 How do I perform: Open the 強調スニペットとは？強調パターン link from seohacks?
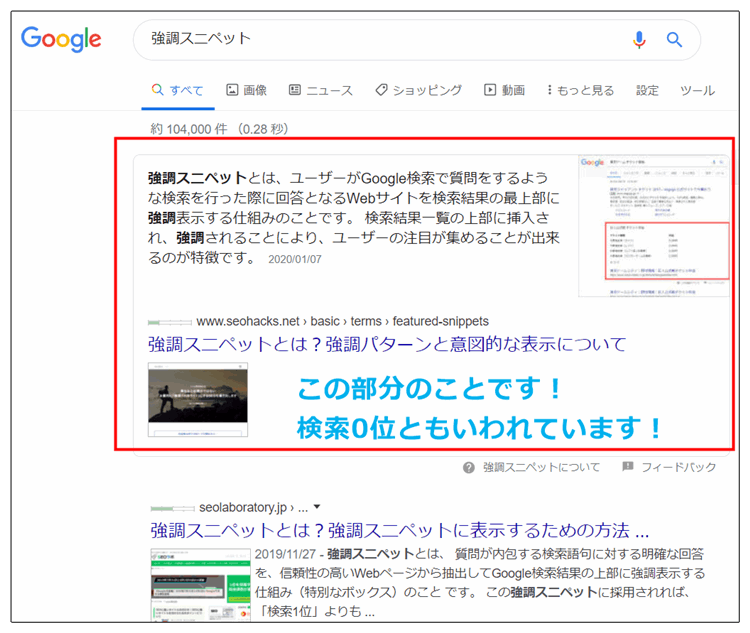pyautogui.click(x=387, y=345)
